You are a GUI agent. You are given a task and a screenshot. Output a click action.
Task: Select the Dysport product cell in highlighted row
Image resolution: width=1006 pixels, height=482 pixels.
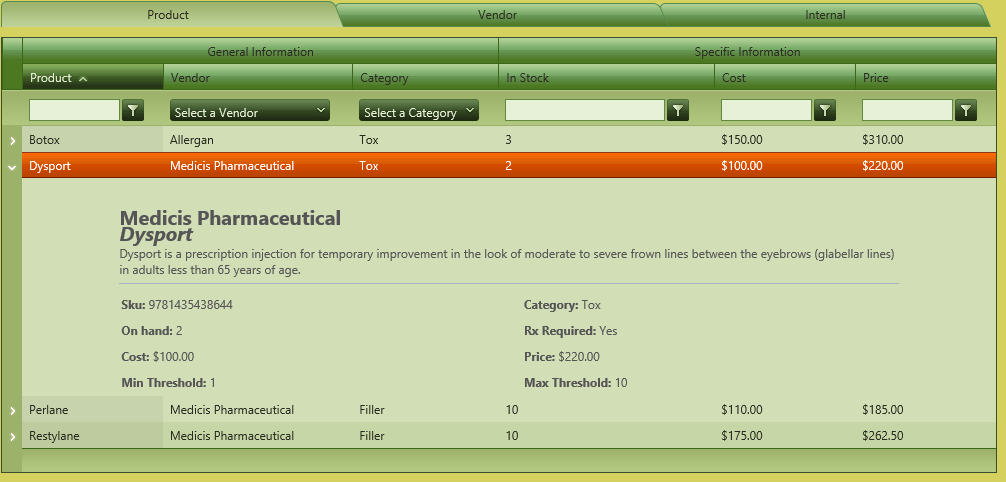pos(93,166)
